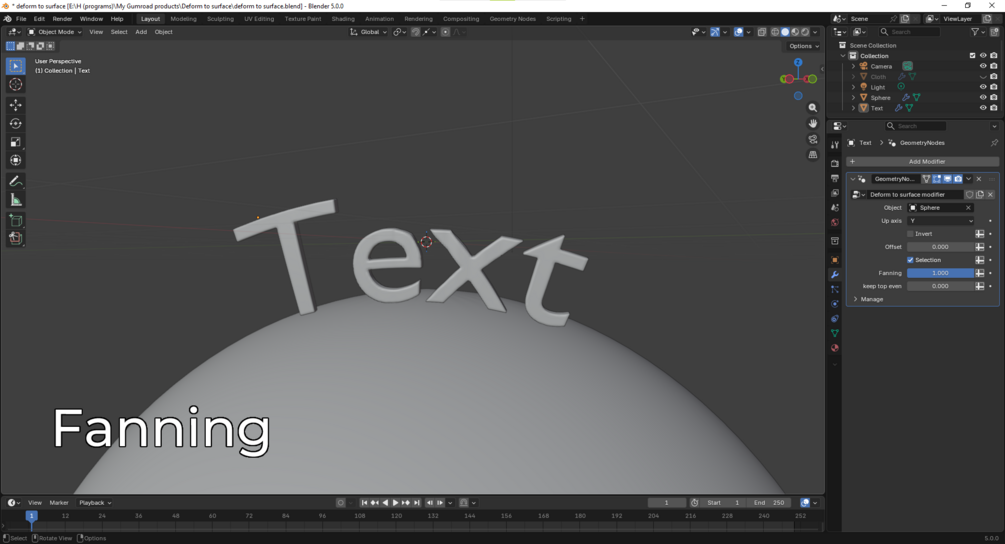Image resolution: width=1005 pixels, height=544 pixels.
Task: Click the pan view hand icon
Action: tap(813, 123)
